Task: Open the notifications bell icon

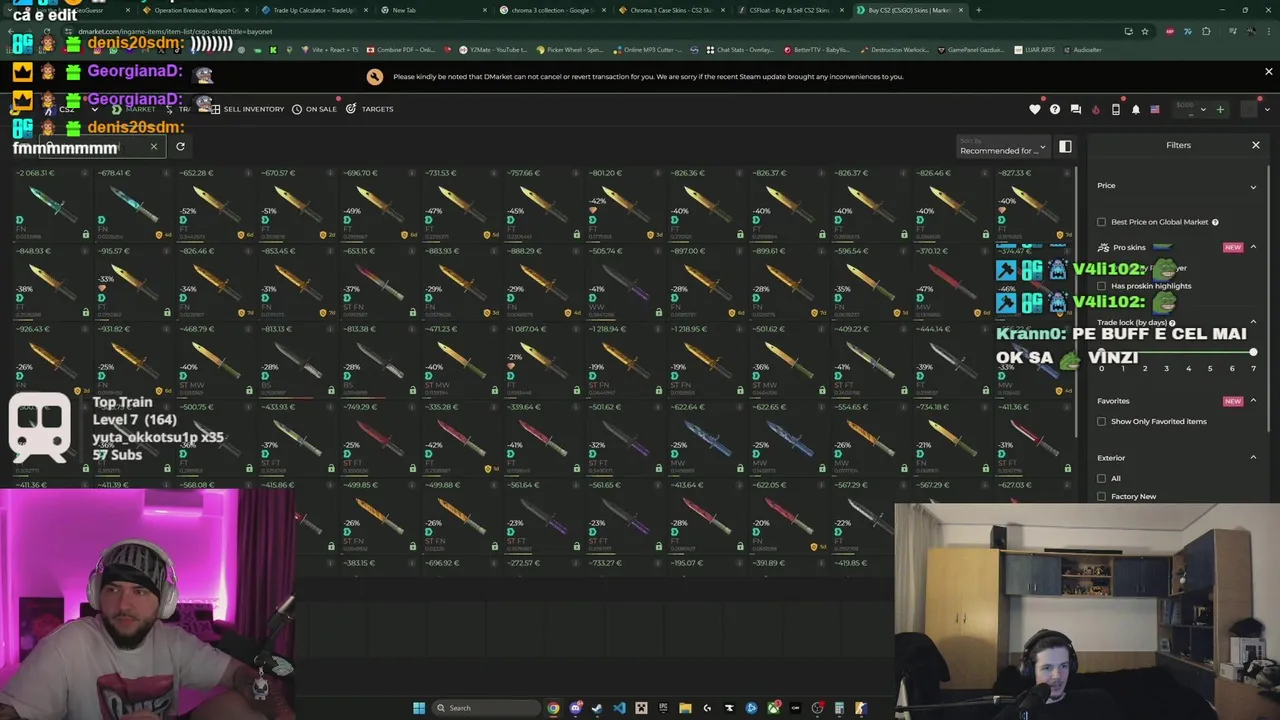Action: click(1136, 109)
